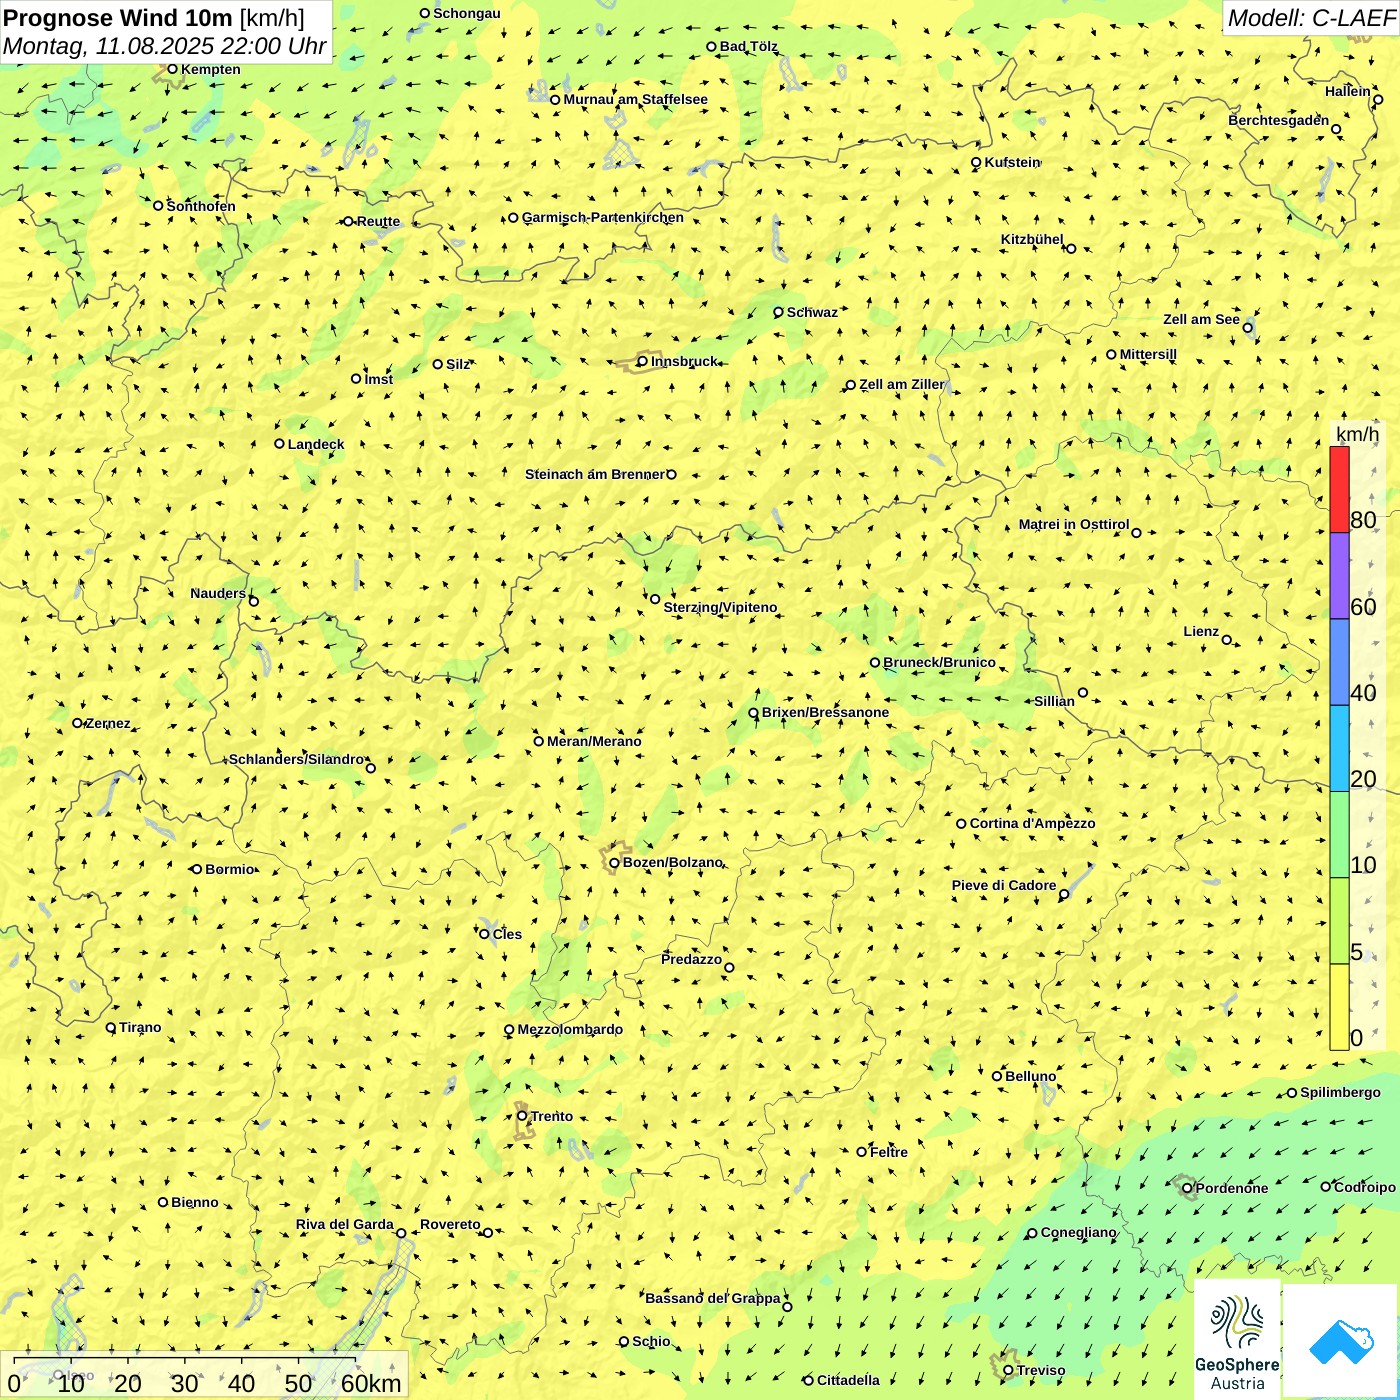Click the Bassano del Grappa label
1400x1400 pixels.
click(x=712, y=1298)
